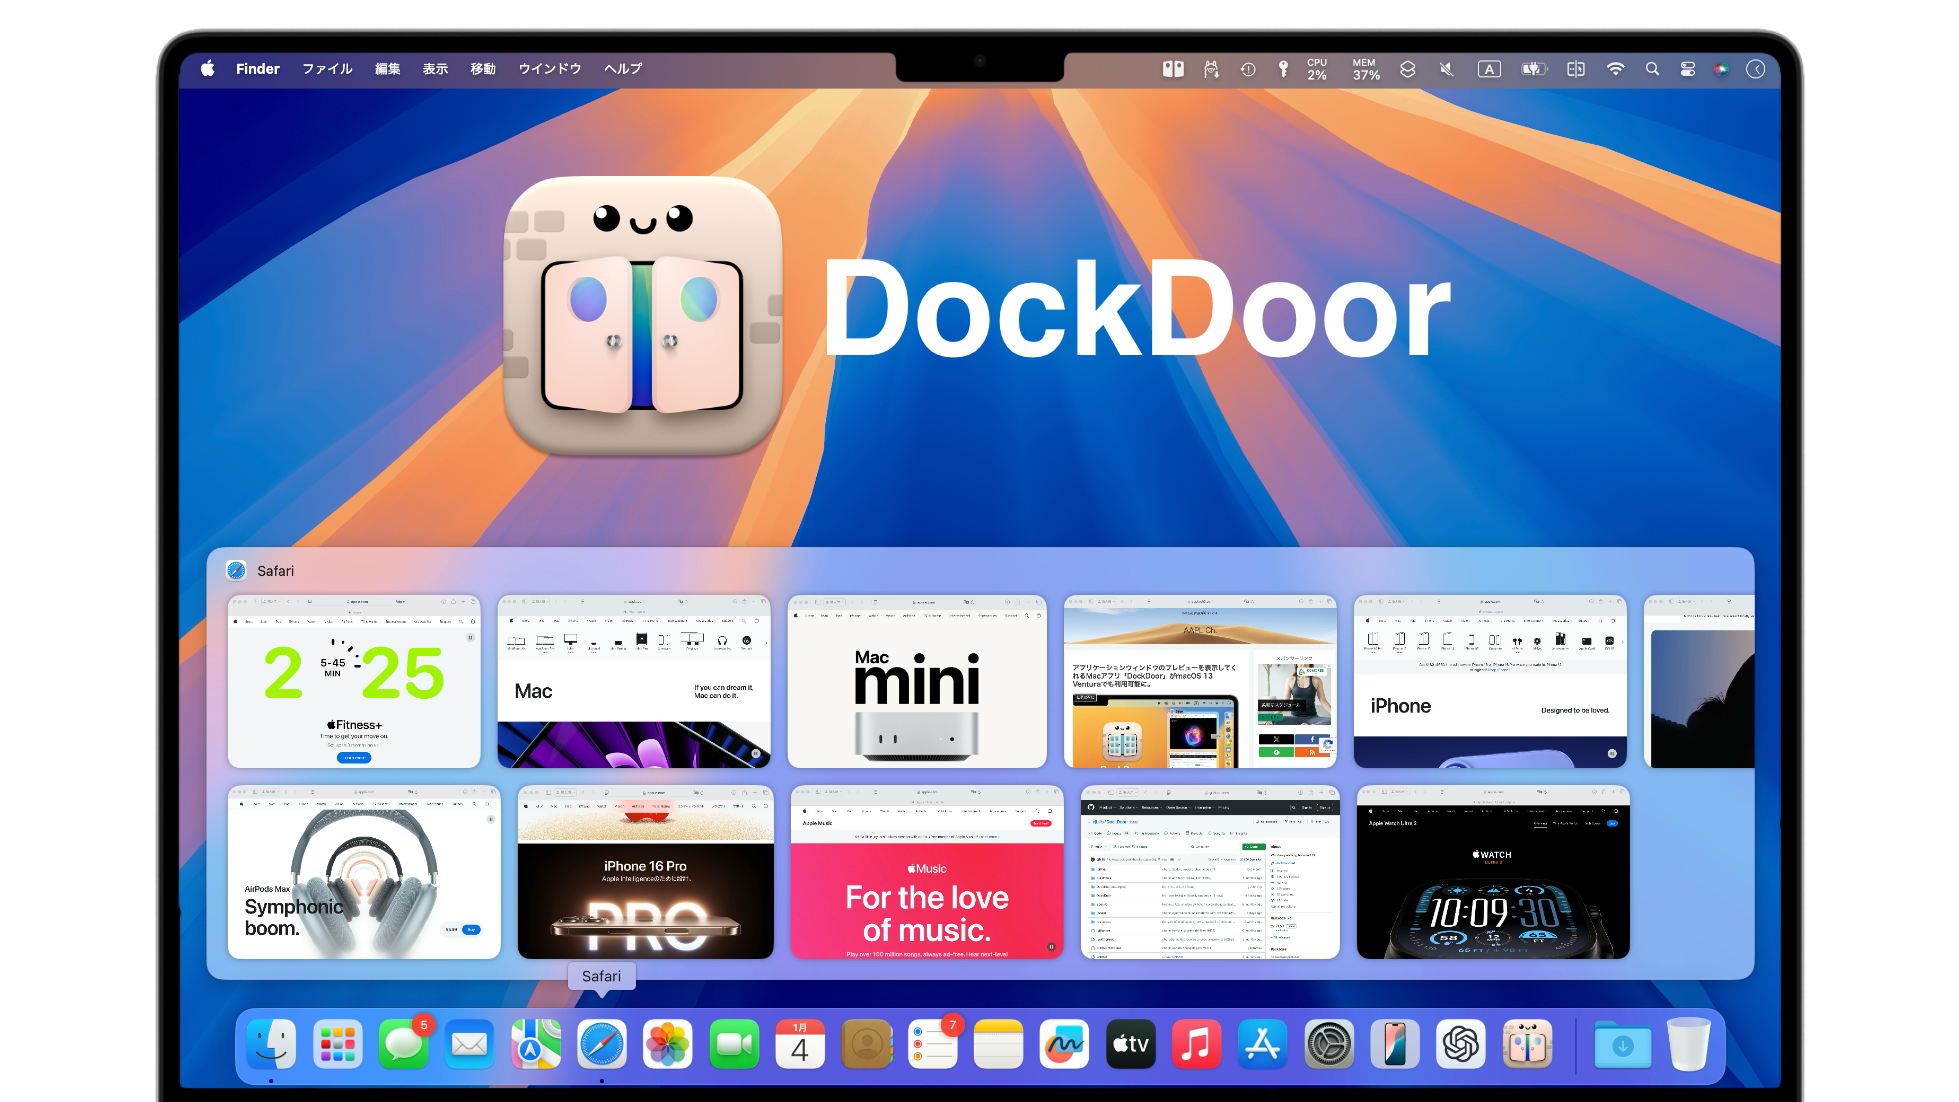Open Reminders with 7 badge

pyautogui.click(x=933, y=1045)
